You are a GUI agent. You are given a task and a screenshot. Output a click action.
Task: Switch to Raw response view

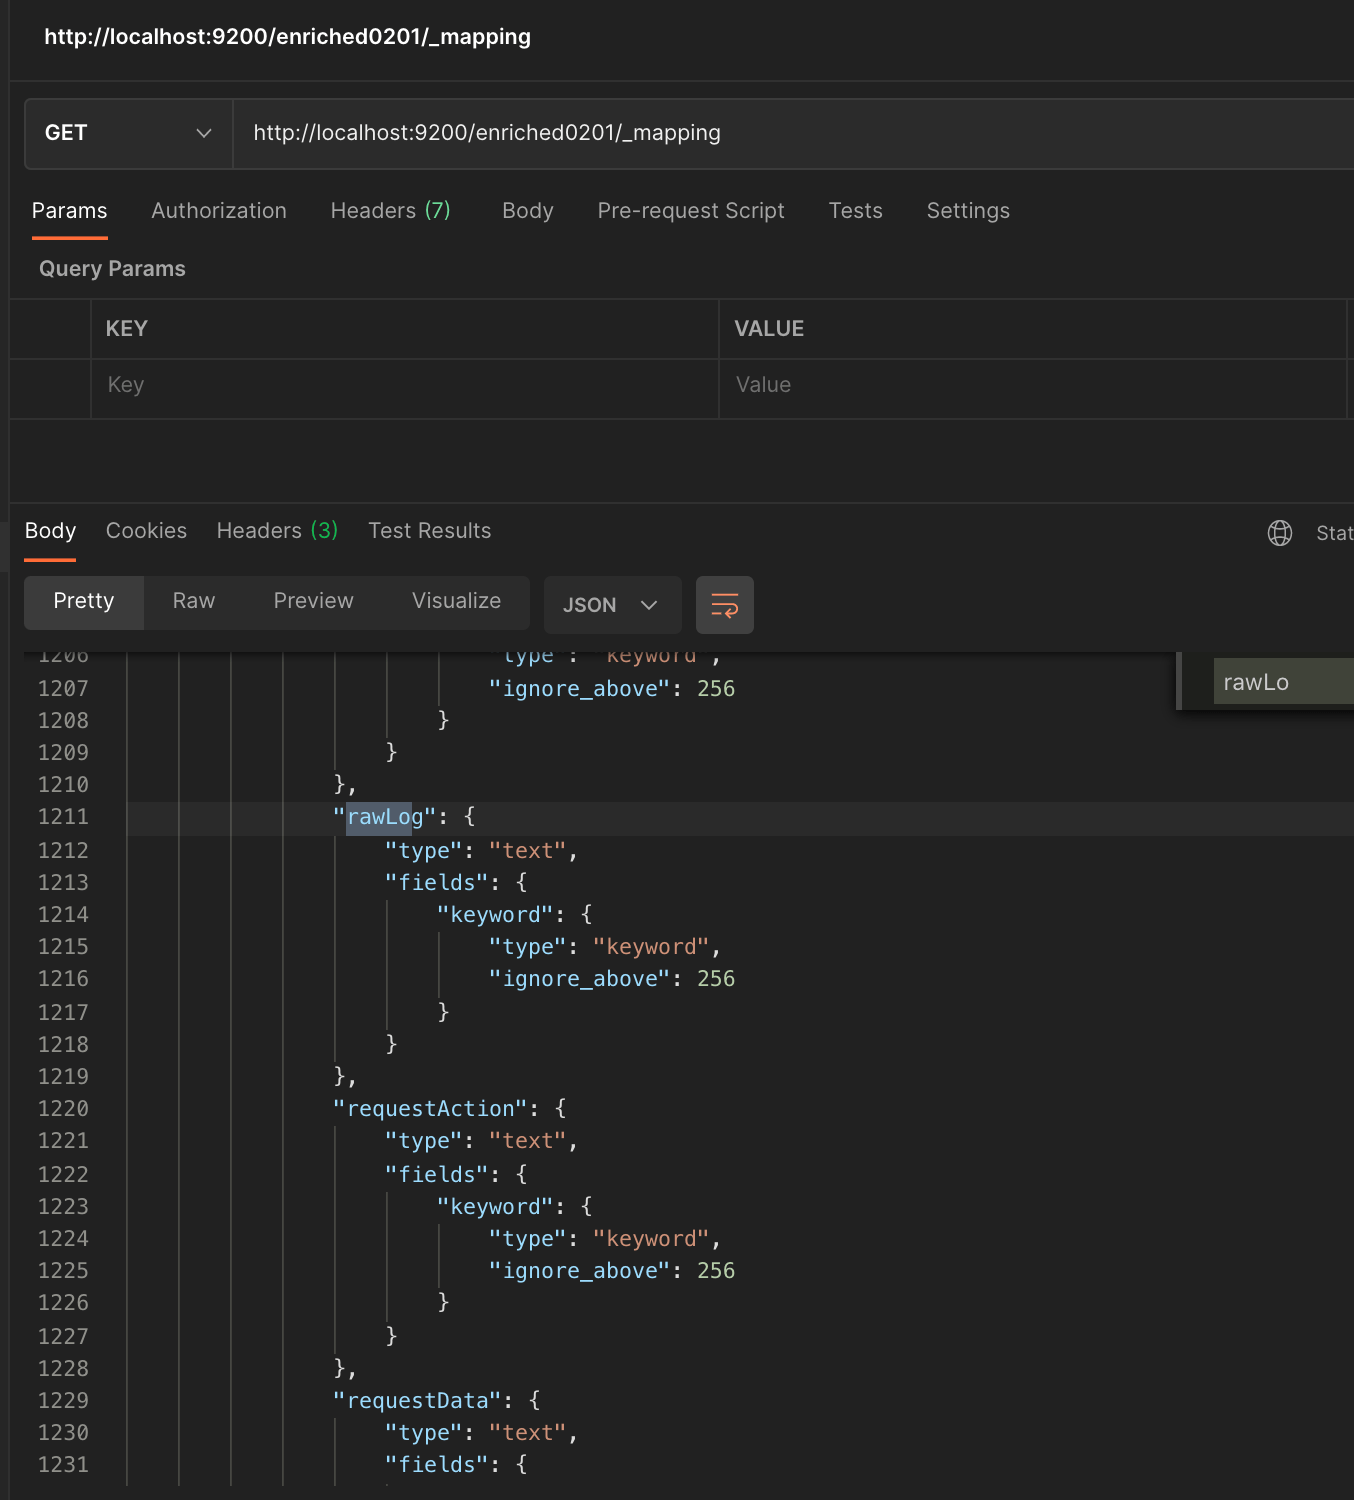(193, 601)
